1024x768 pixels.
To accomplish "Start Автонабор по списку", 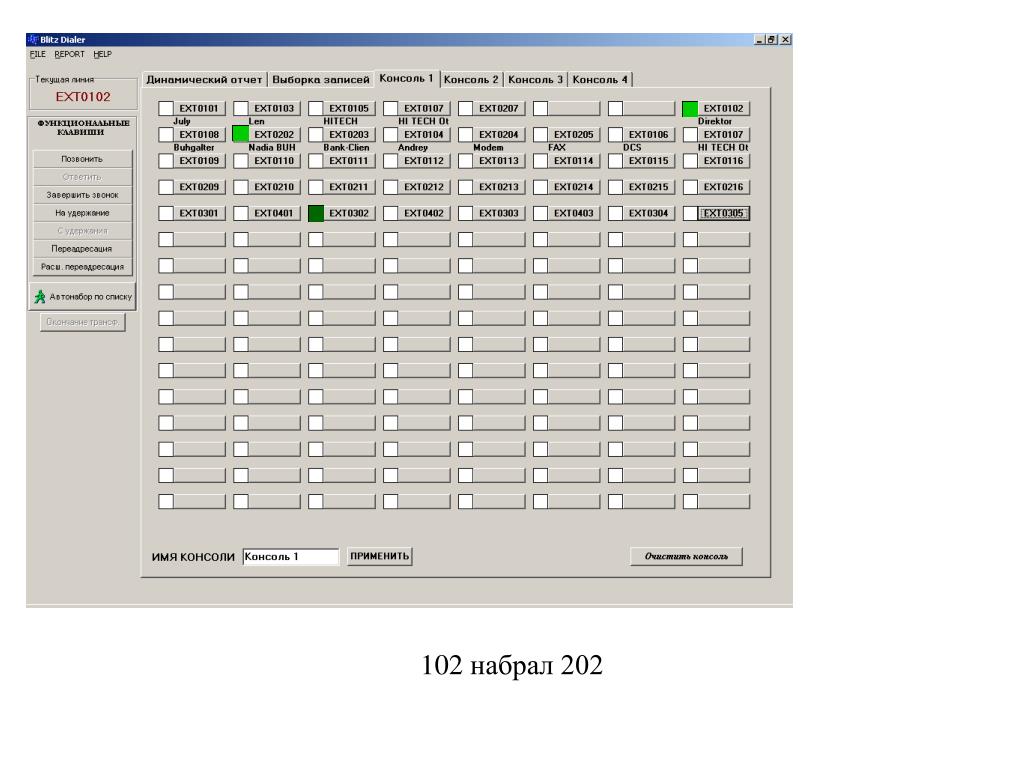I will pyautogui.click(x=82, y=296).
